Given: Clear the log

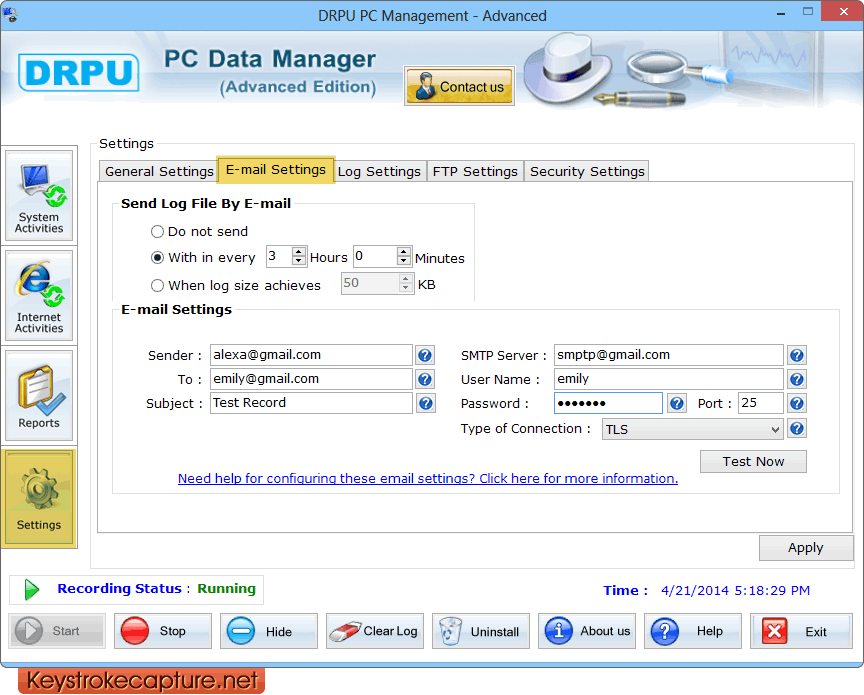Looking at the screenshot, I should (x=375, y=631).
